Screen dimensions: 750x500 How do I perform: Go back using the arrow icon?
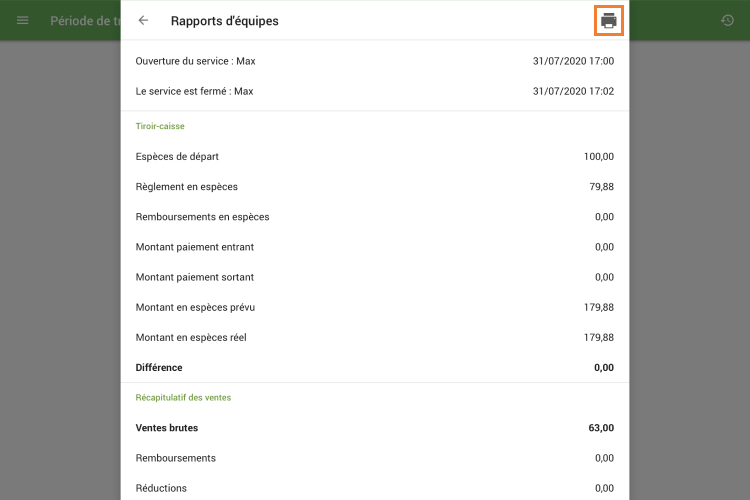click(144, 20)
